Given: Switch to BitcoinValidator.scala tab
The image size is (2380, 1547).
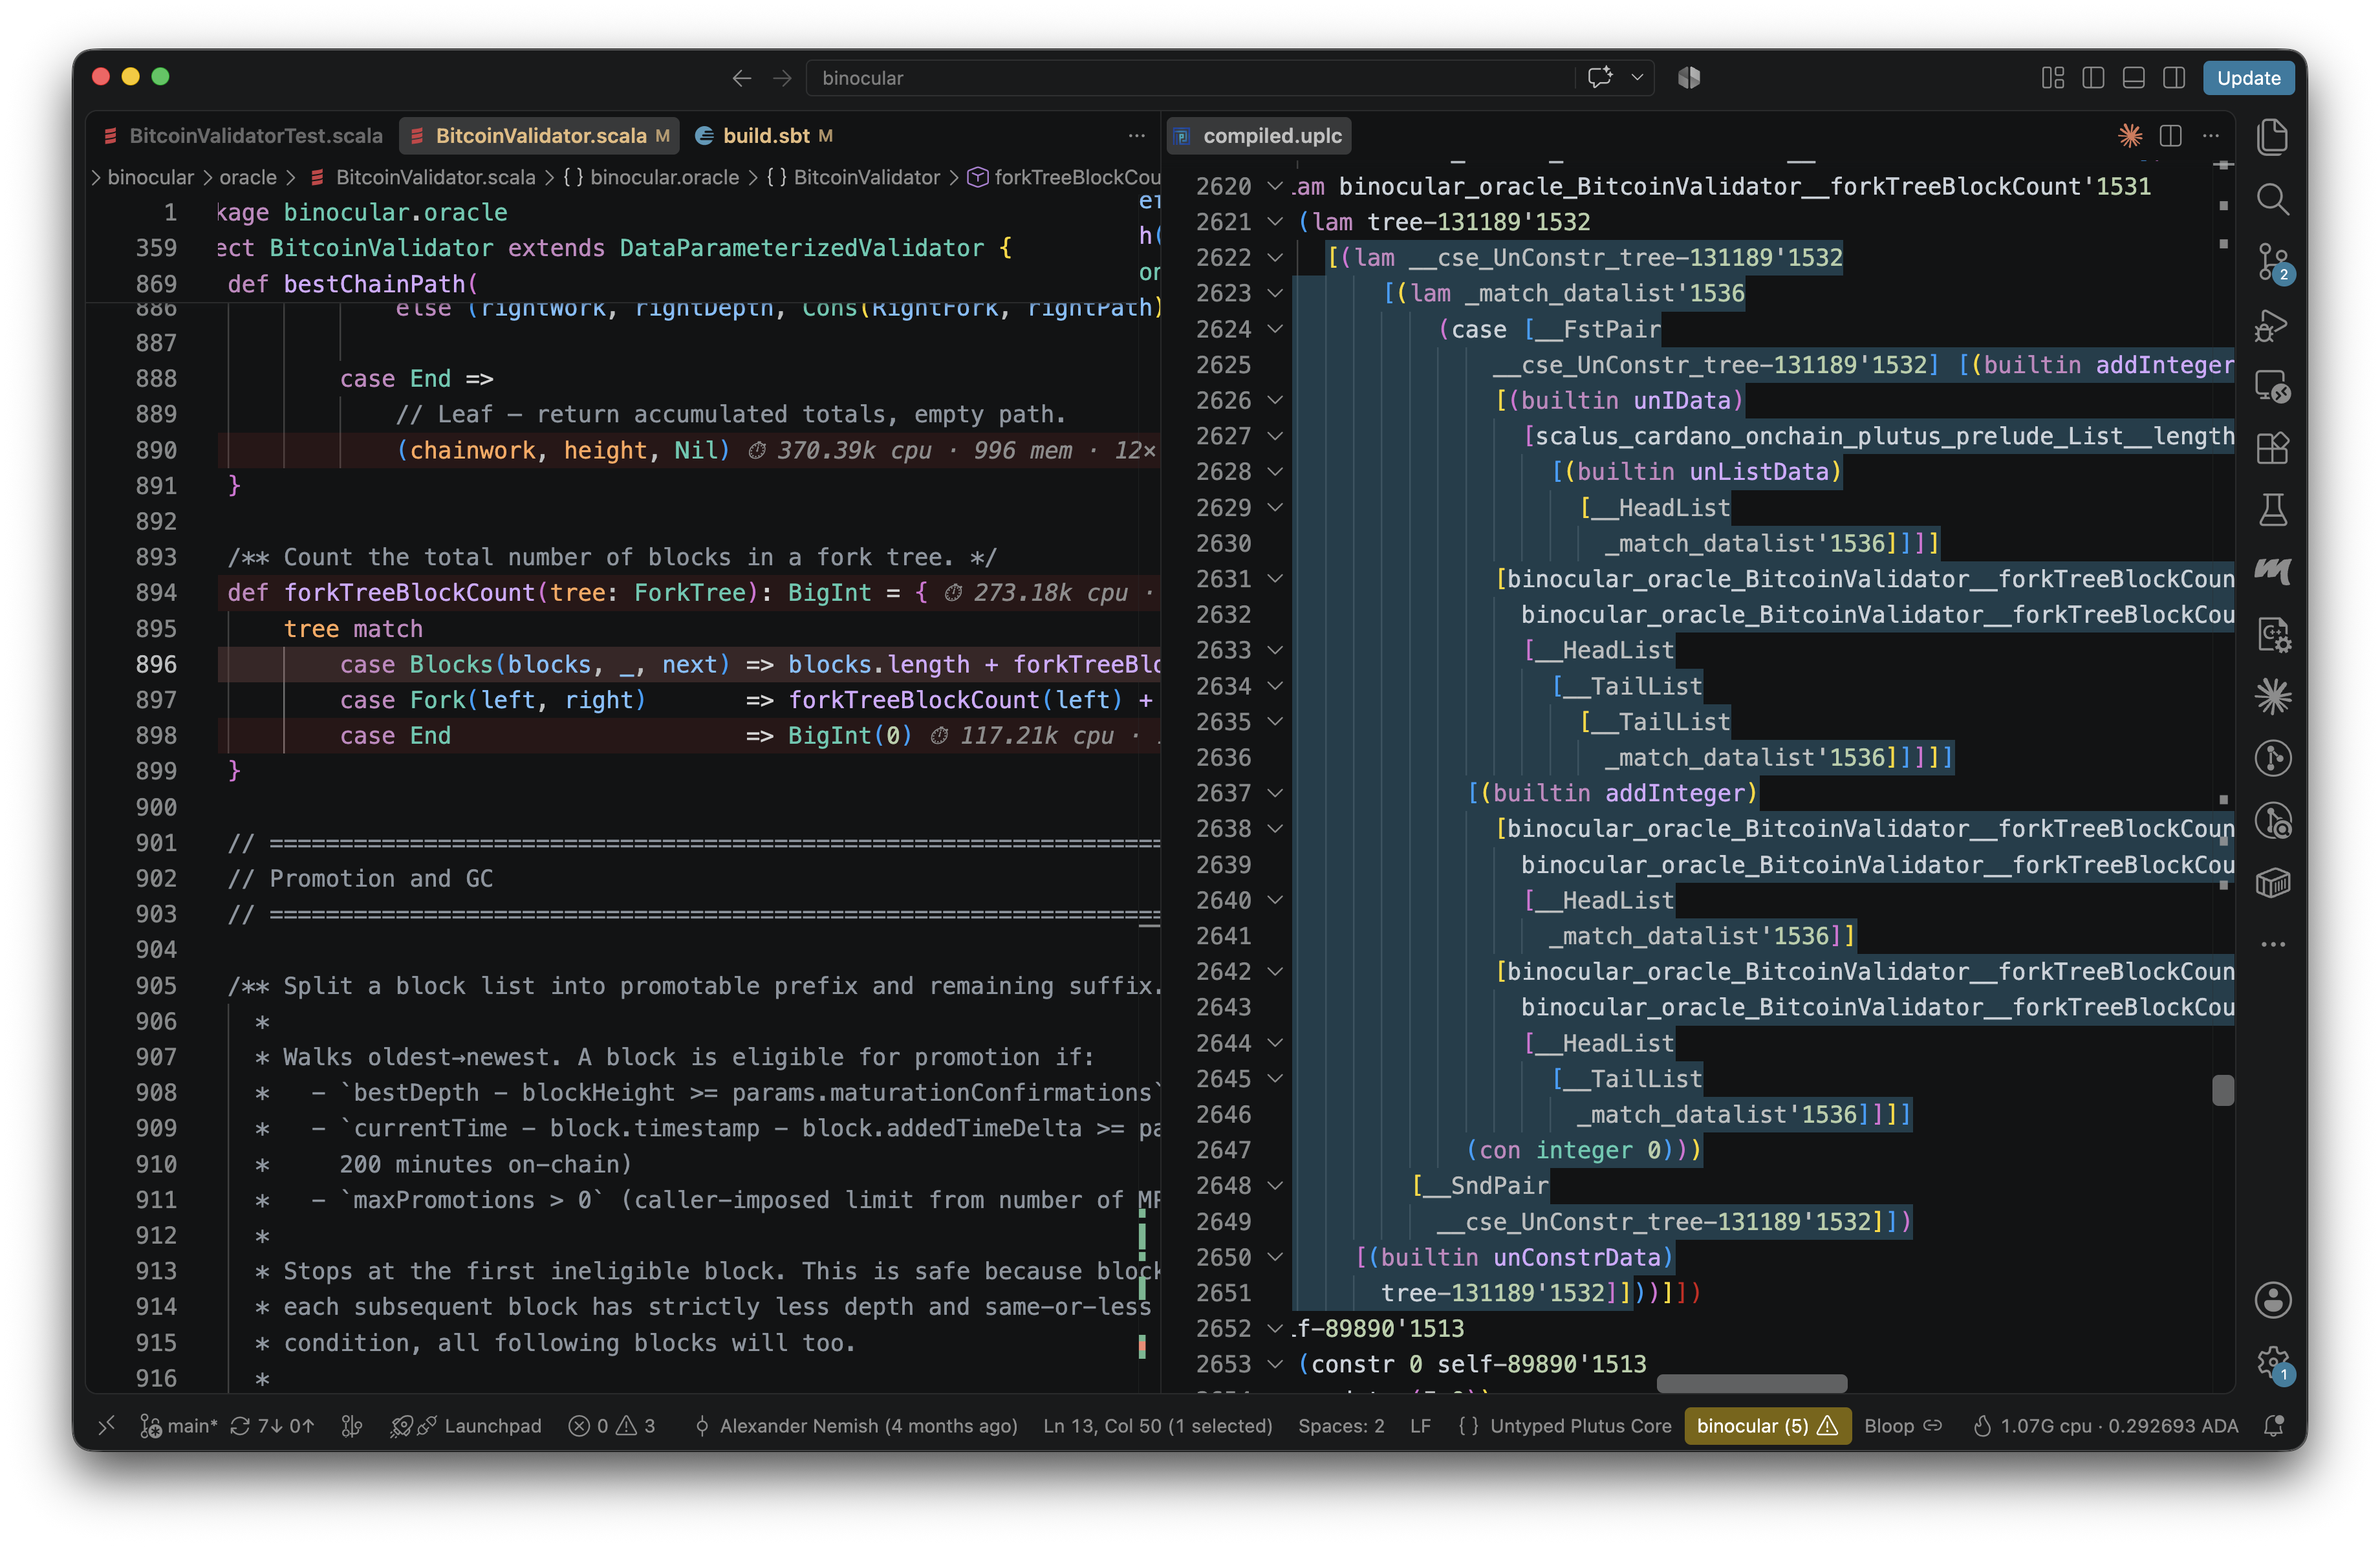Looking at the screenshot, I should [540, 136].
